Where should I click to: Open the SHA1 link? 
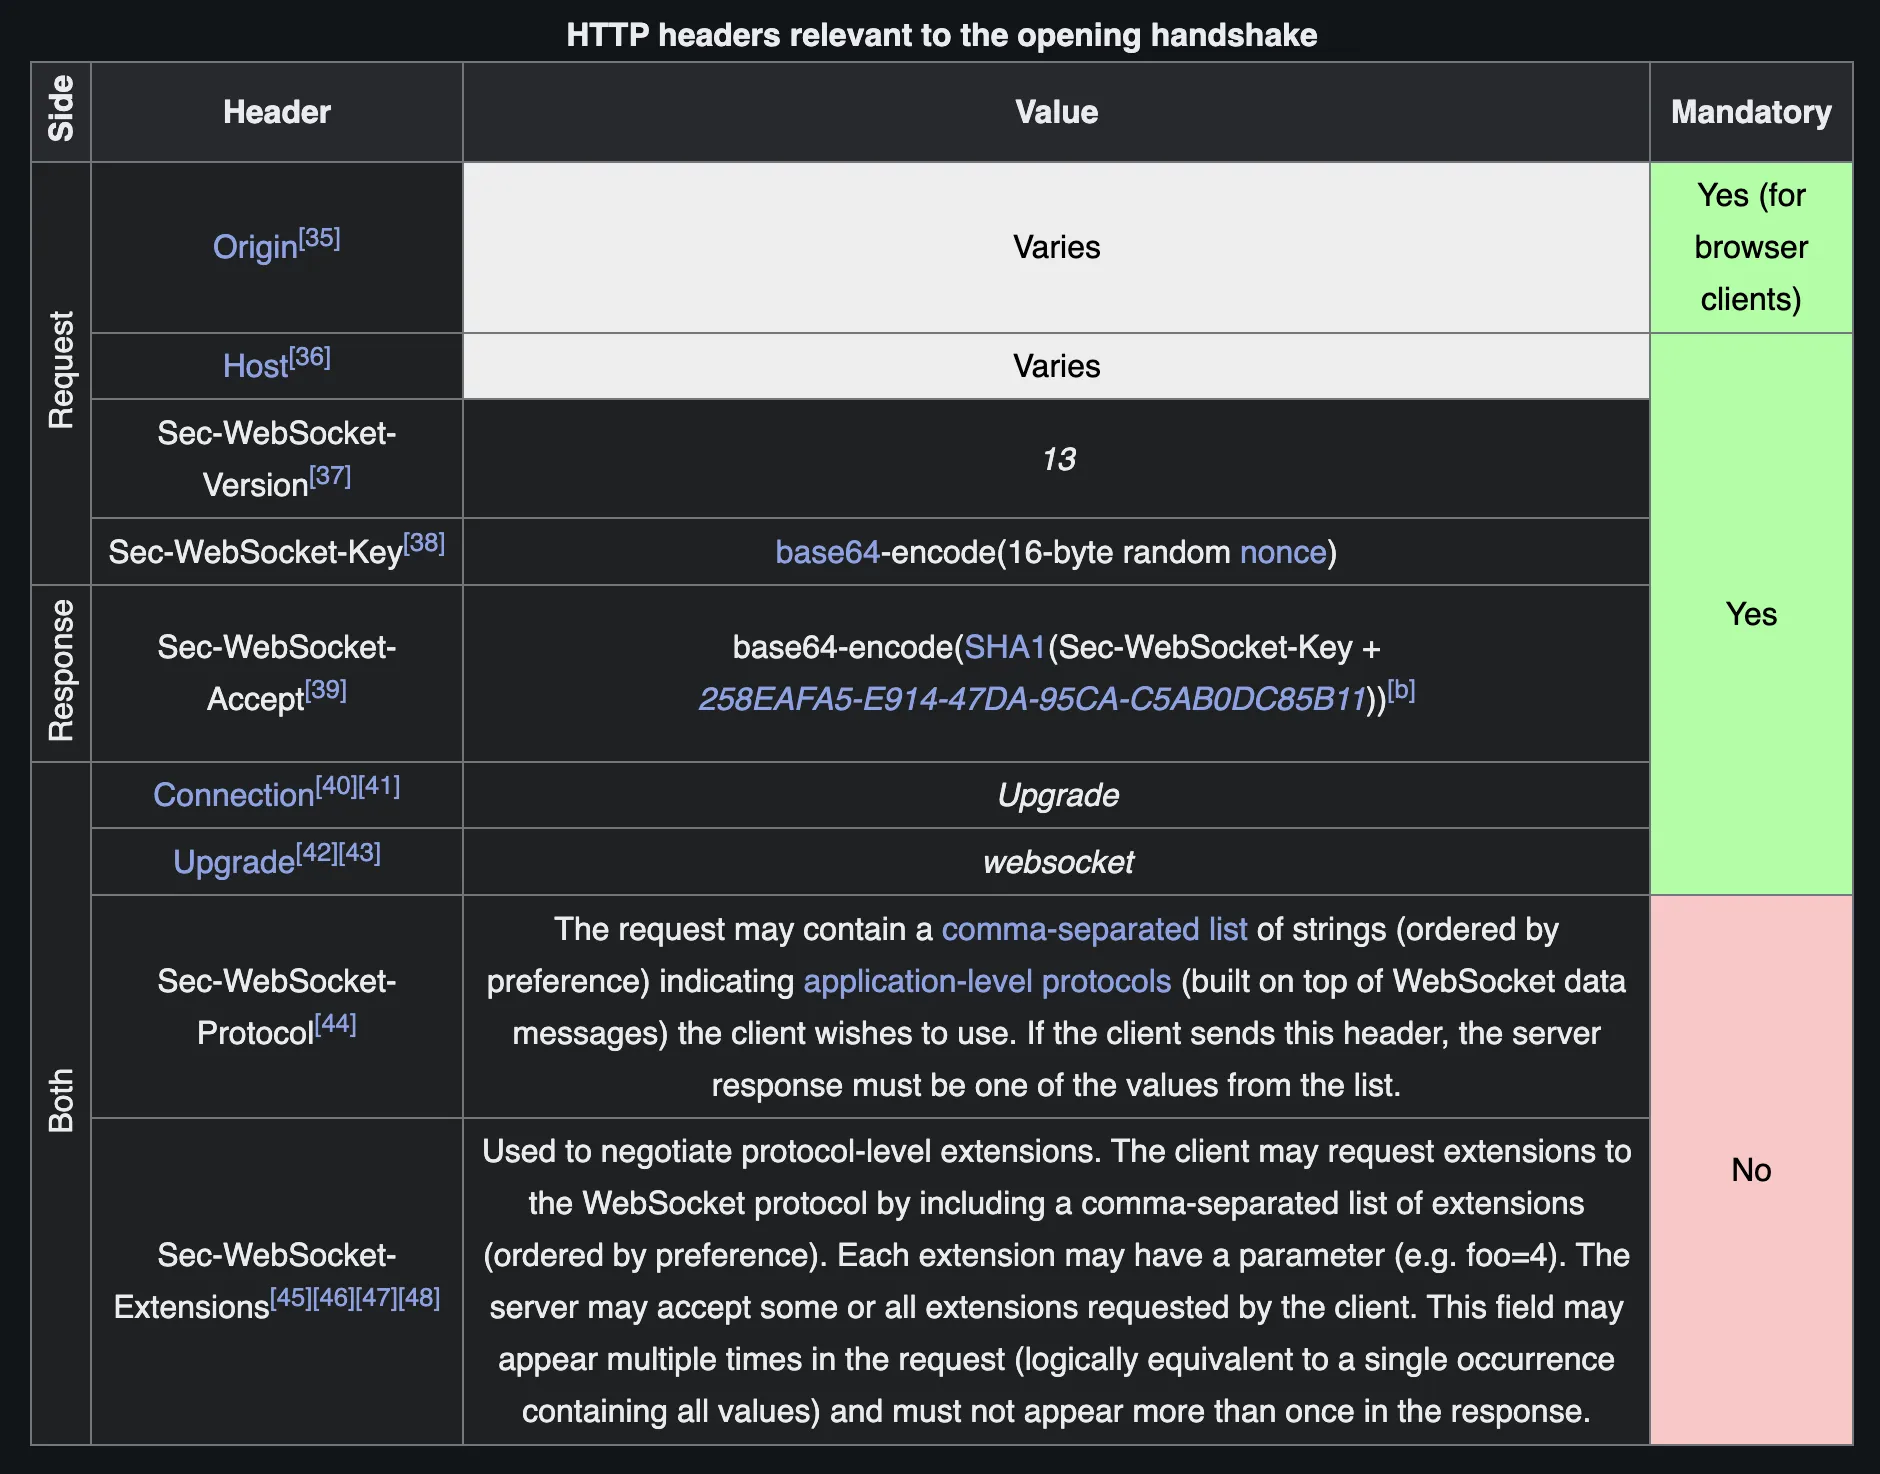[1004, 647]
